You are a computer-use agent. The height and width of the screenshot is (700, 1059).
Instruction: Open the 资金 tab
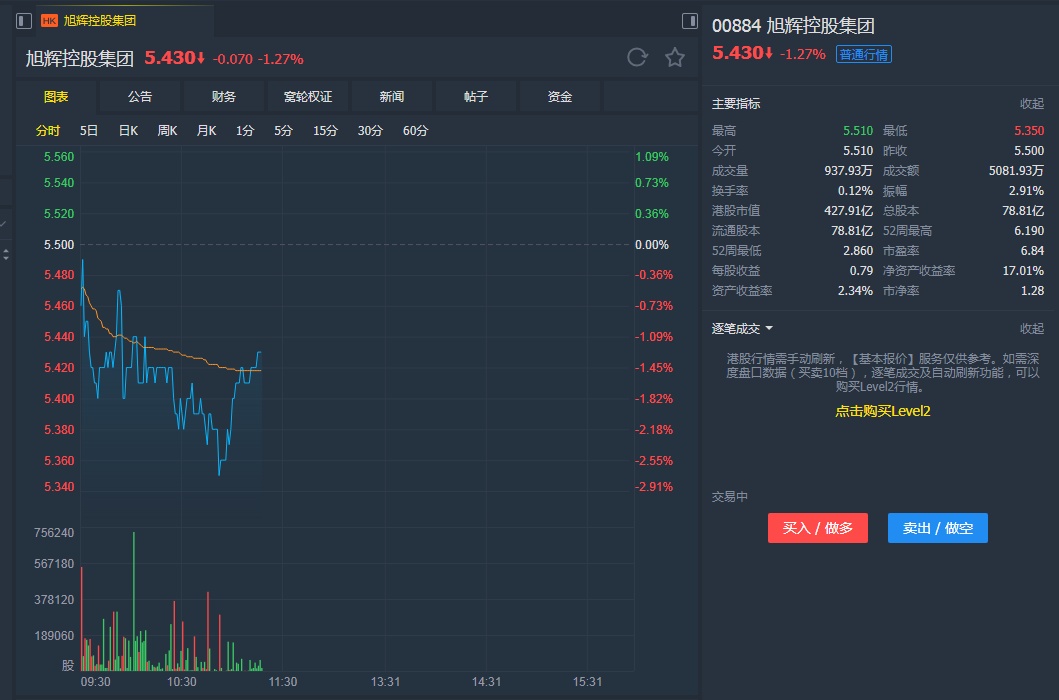tap(560, 97)
